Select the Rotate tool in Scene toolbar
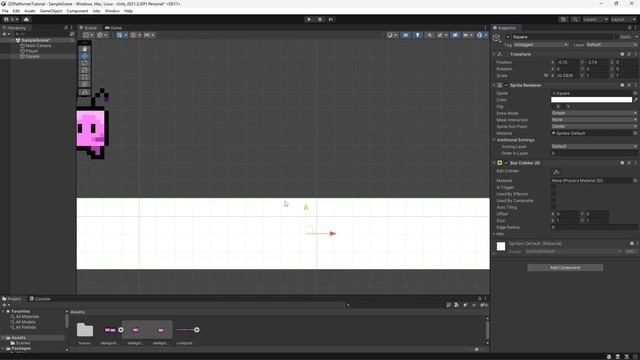The height and width of the screenshot is (360, 640). tap(84, 63)
